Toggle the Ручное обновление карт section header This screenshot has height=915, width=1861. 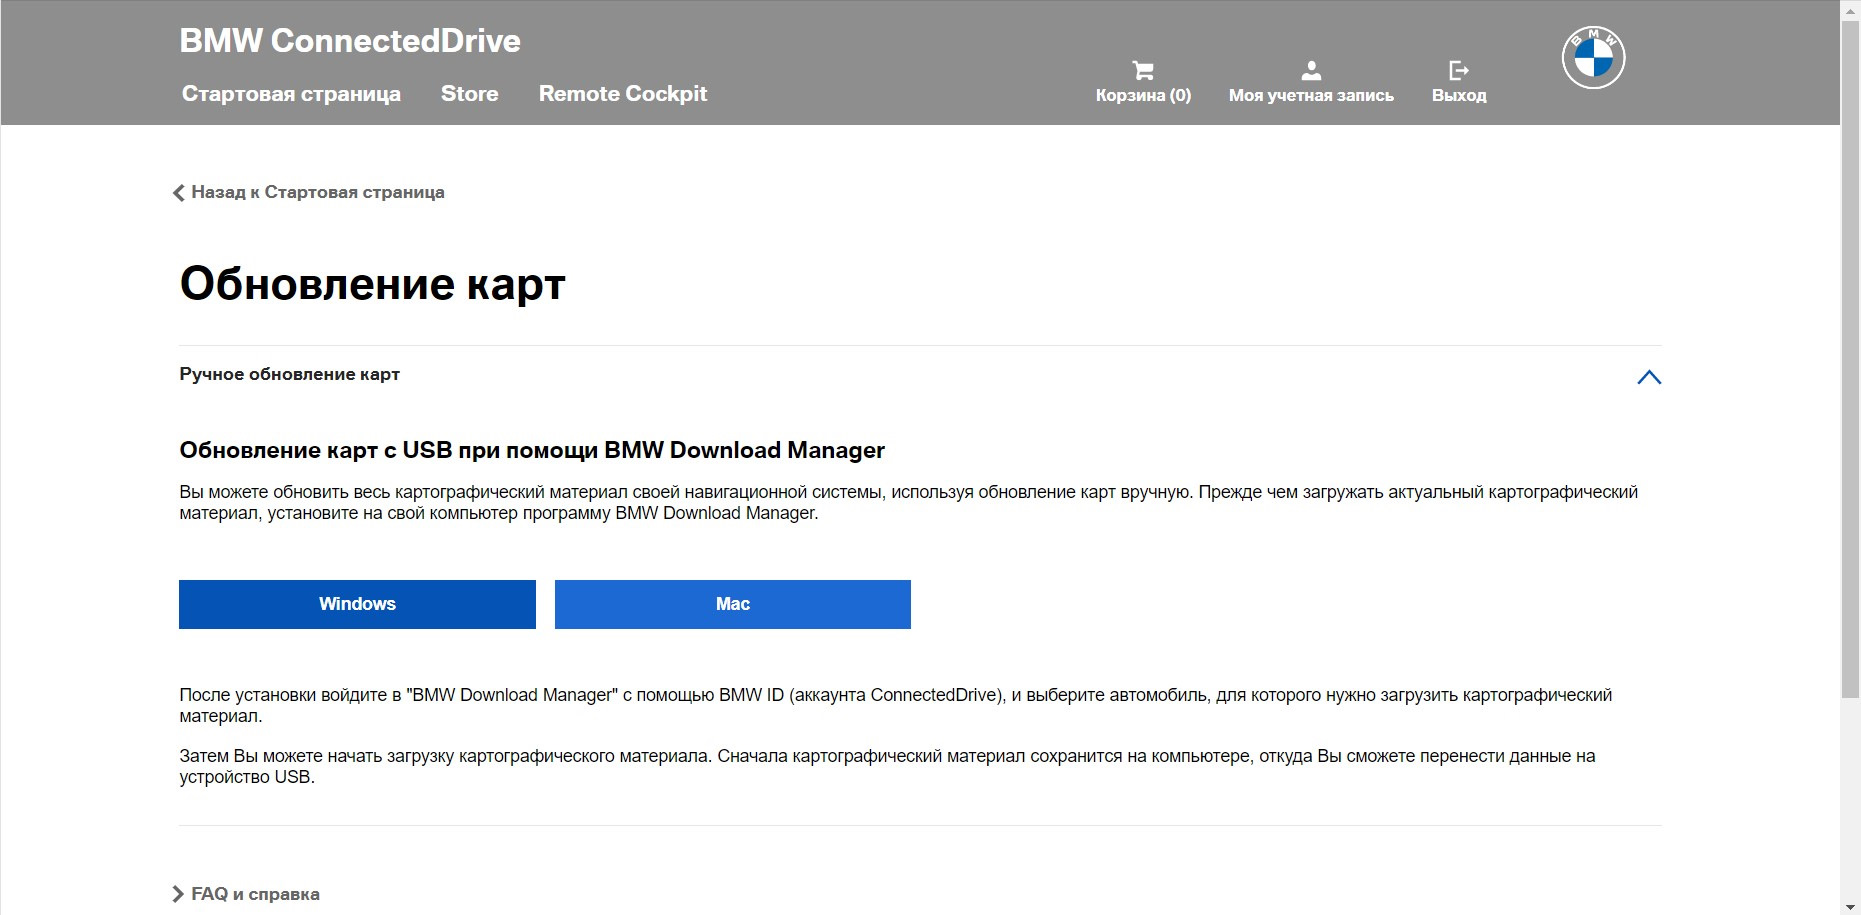coord(290,374)
